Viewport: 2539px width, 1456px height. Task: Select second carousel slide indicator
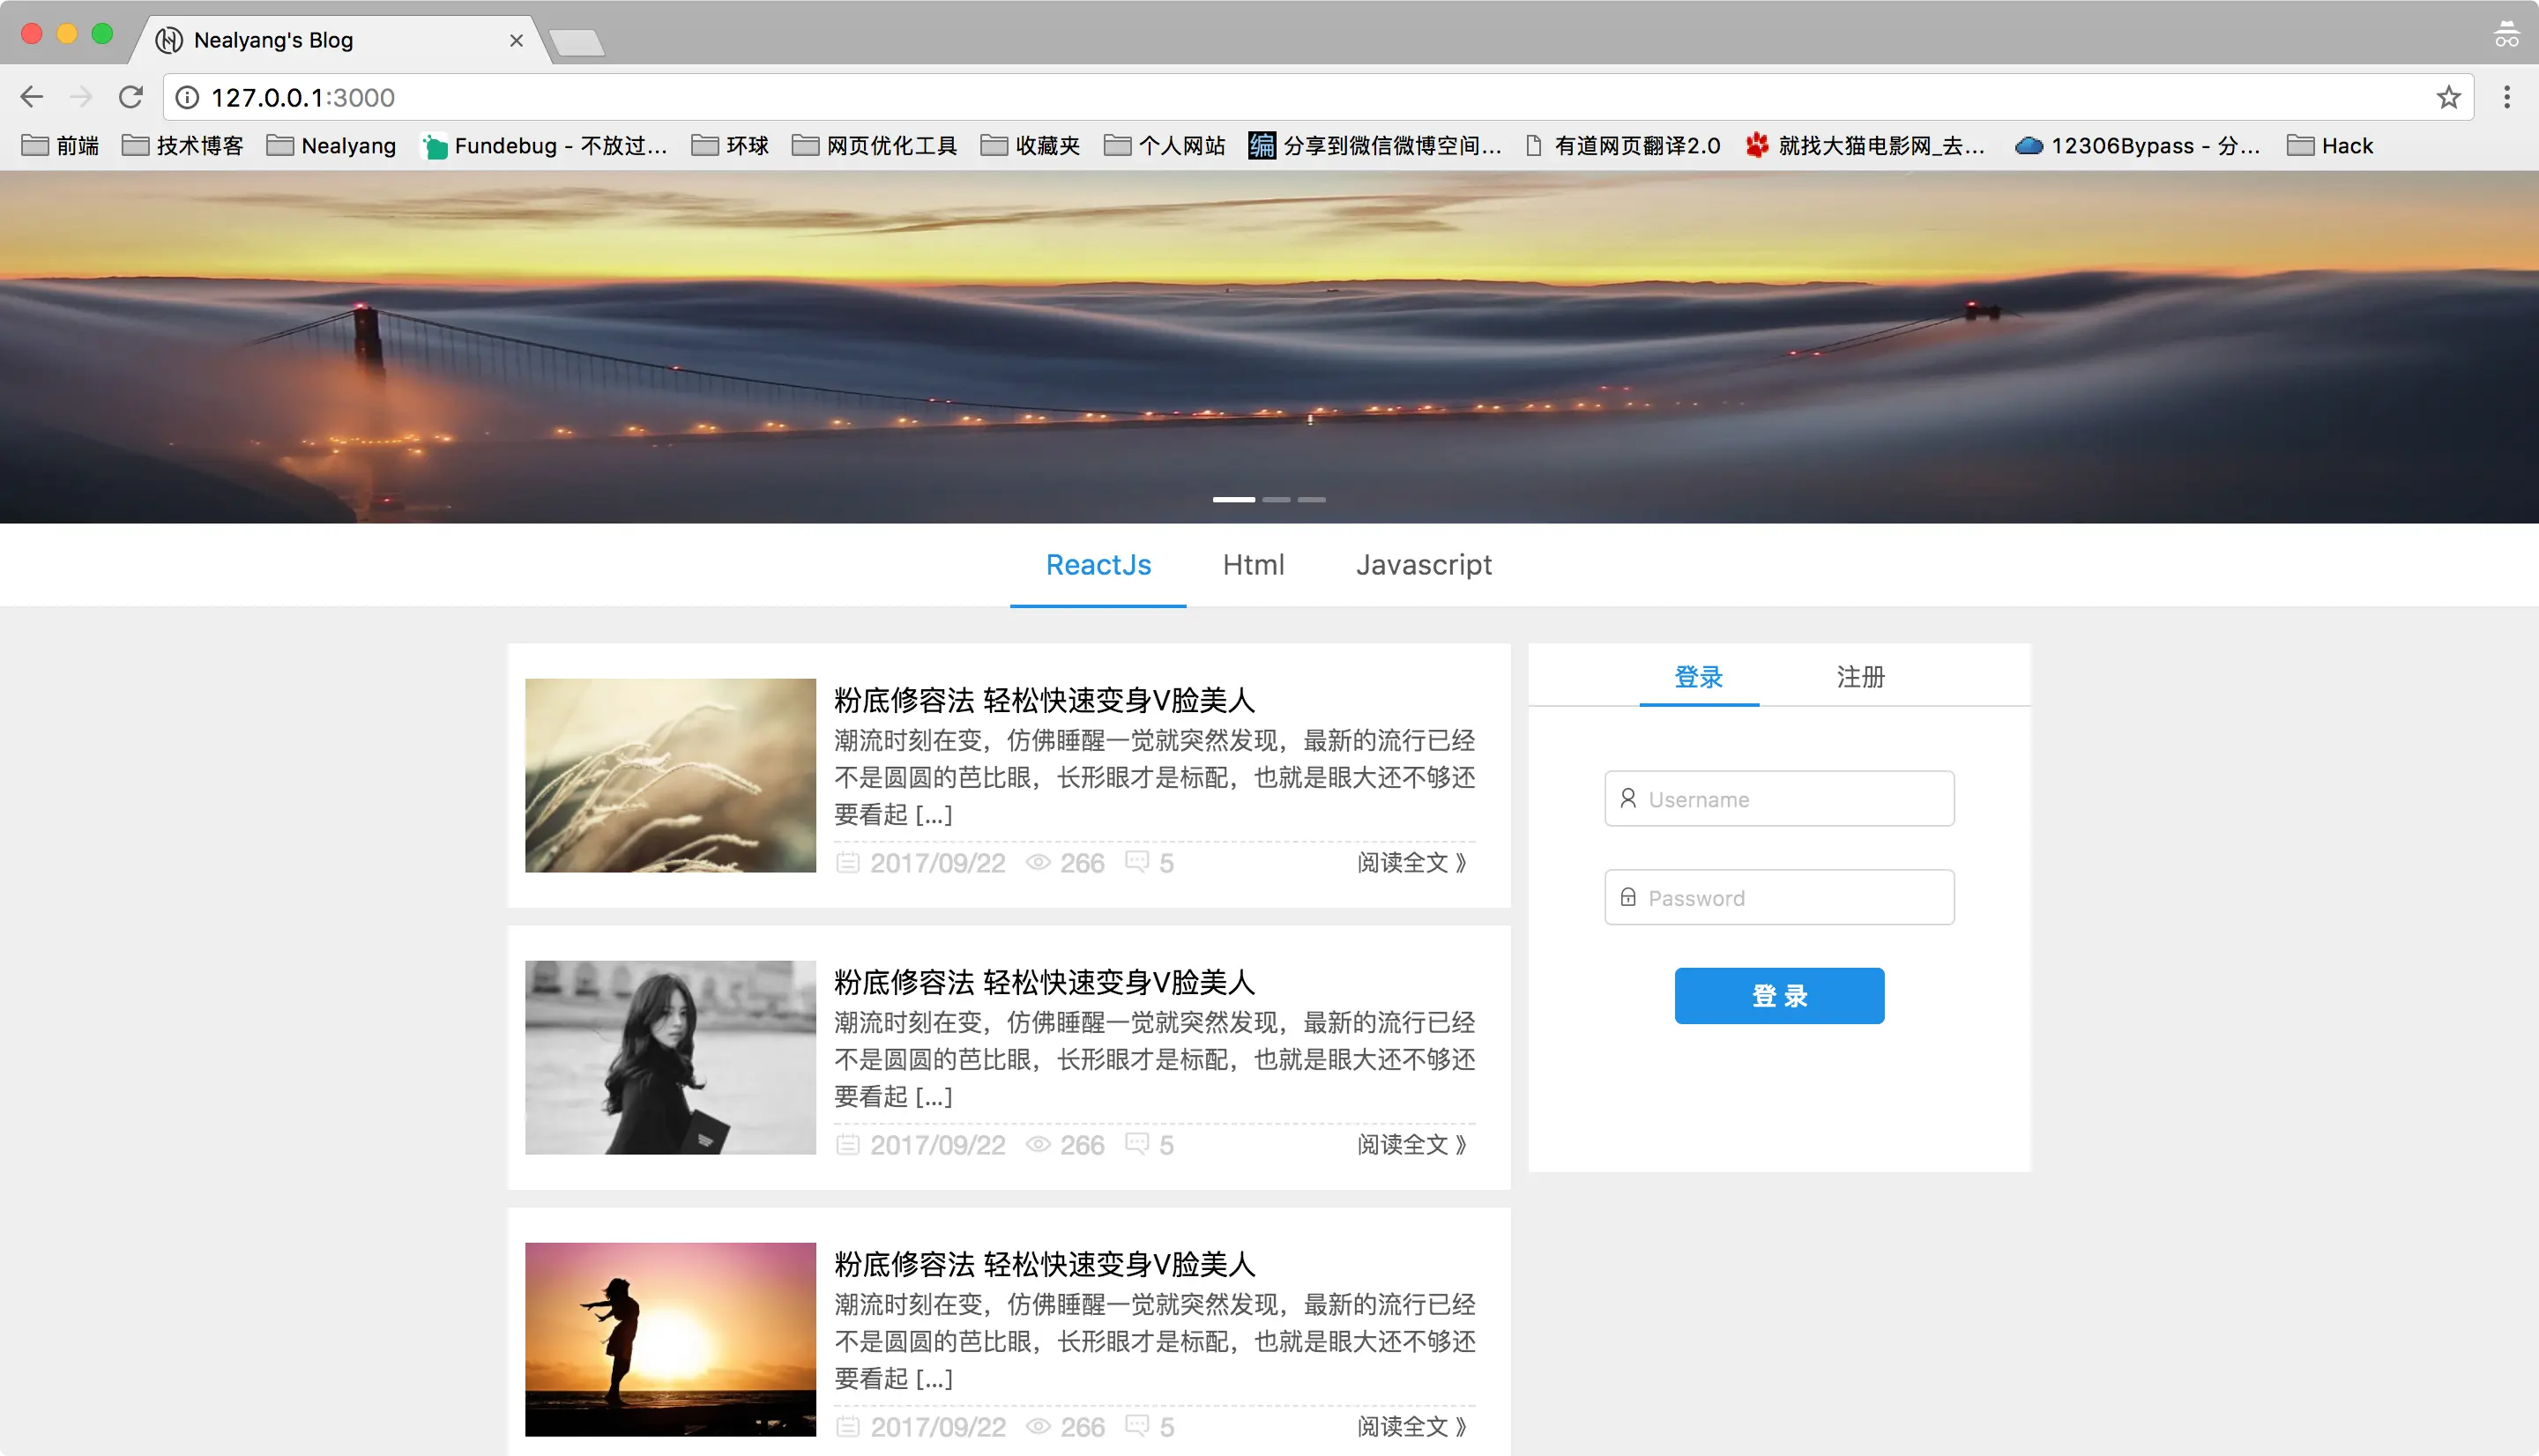tap(1276, 499)
